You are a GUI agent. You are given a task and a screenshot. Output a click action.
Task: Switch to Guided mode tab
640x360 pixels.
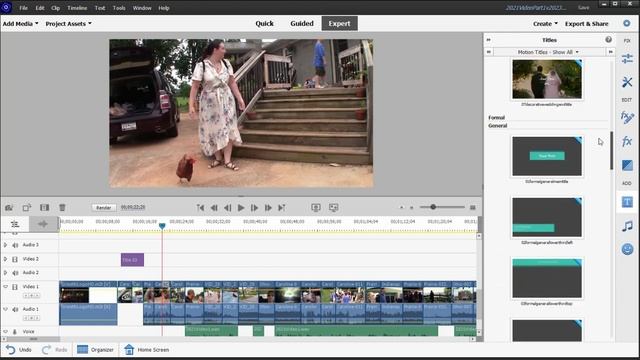tap(302, 24)
